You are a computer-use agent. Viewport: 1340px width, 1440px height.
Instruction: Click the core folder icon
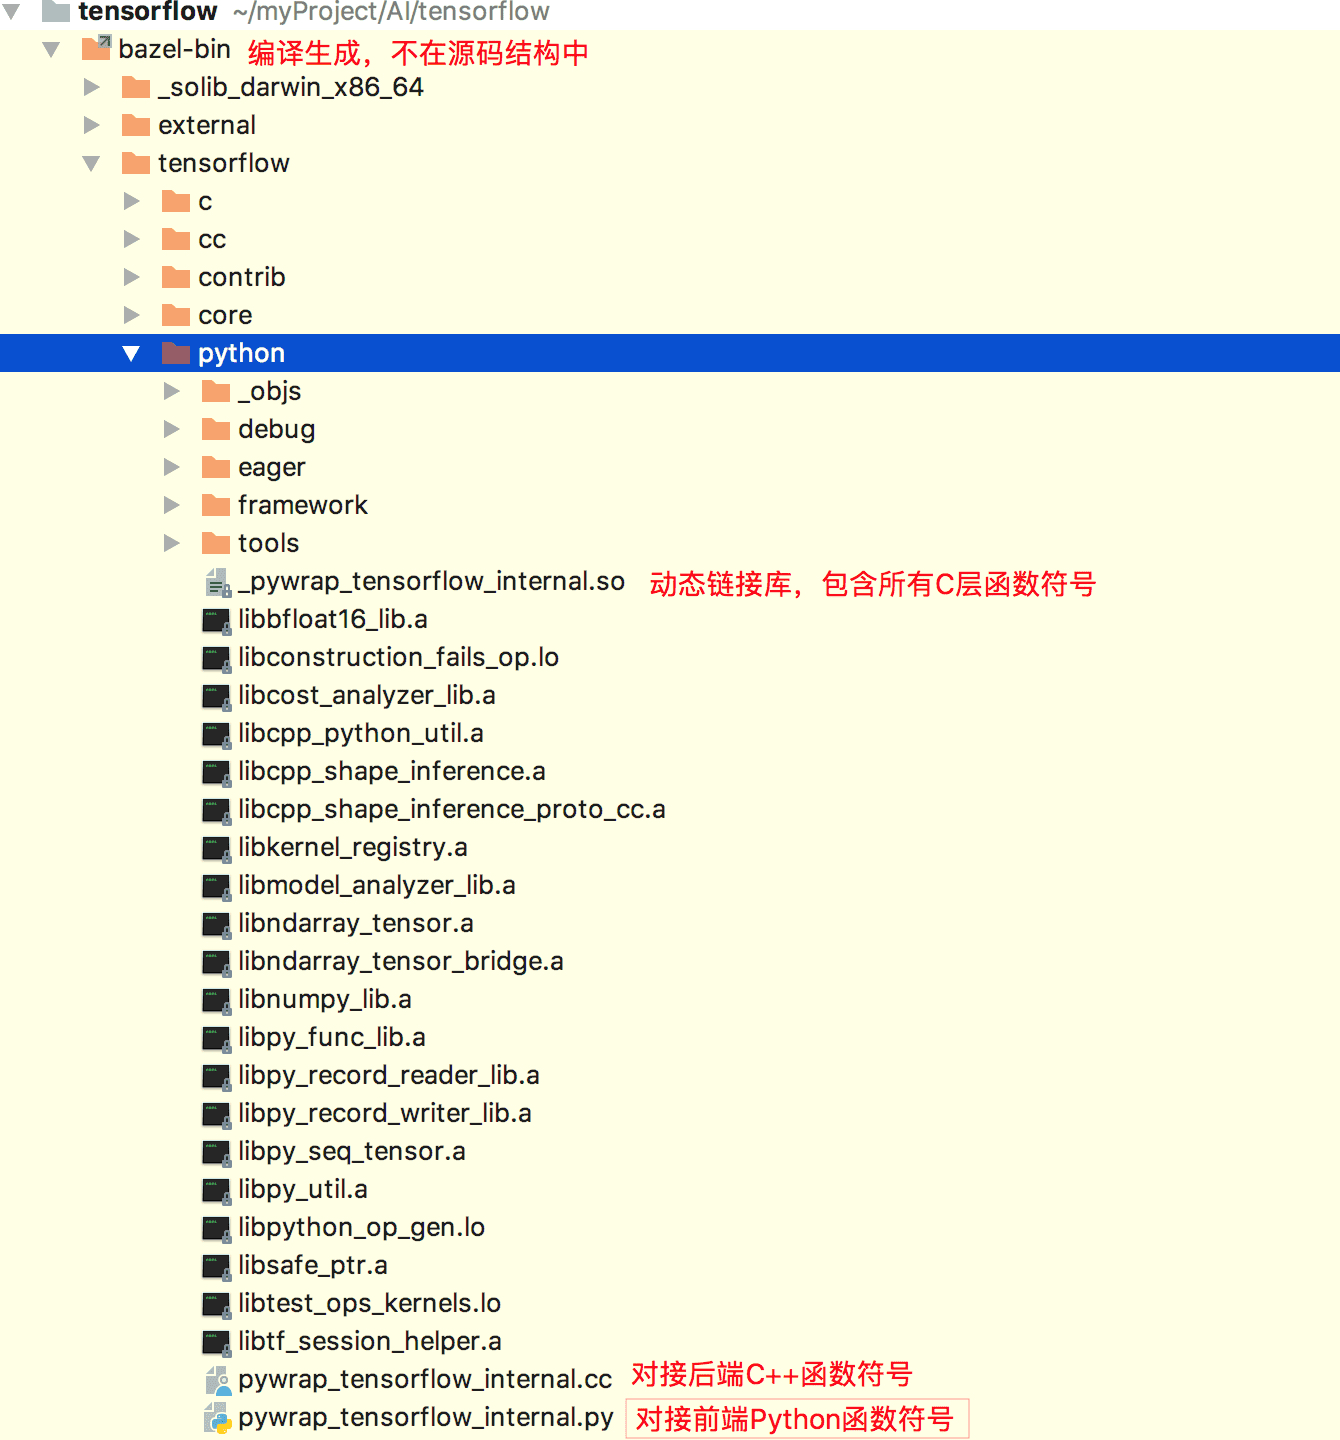(x=176, y=315)
